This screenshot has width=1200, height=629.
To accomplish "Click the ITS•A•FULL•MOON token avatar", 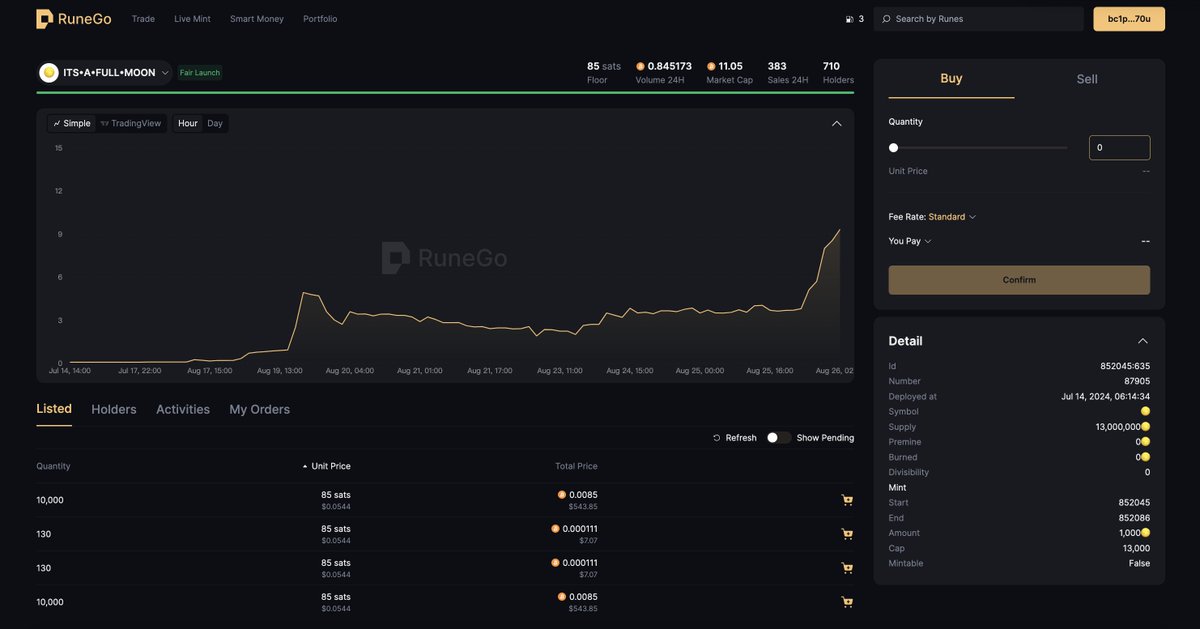I will coord(48,72).
